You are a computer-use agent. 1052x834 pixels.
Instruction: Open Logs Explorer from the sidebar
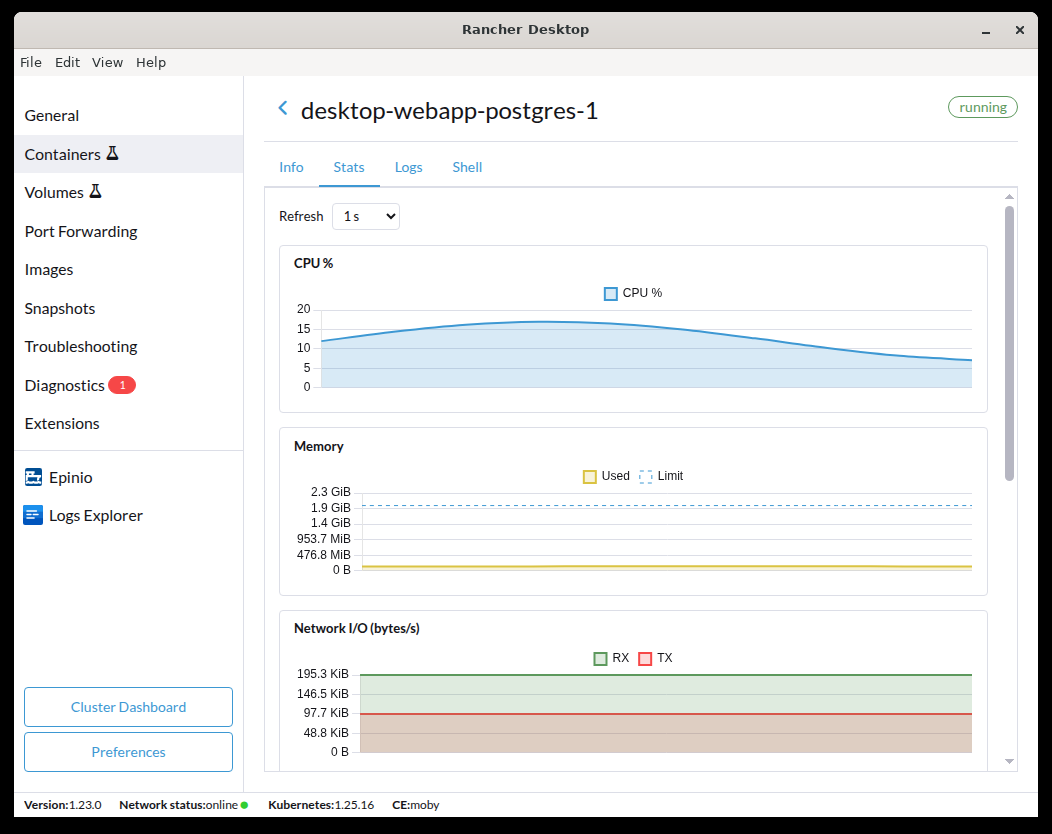[x=129, y=516]
